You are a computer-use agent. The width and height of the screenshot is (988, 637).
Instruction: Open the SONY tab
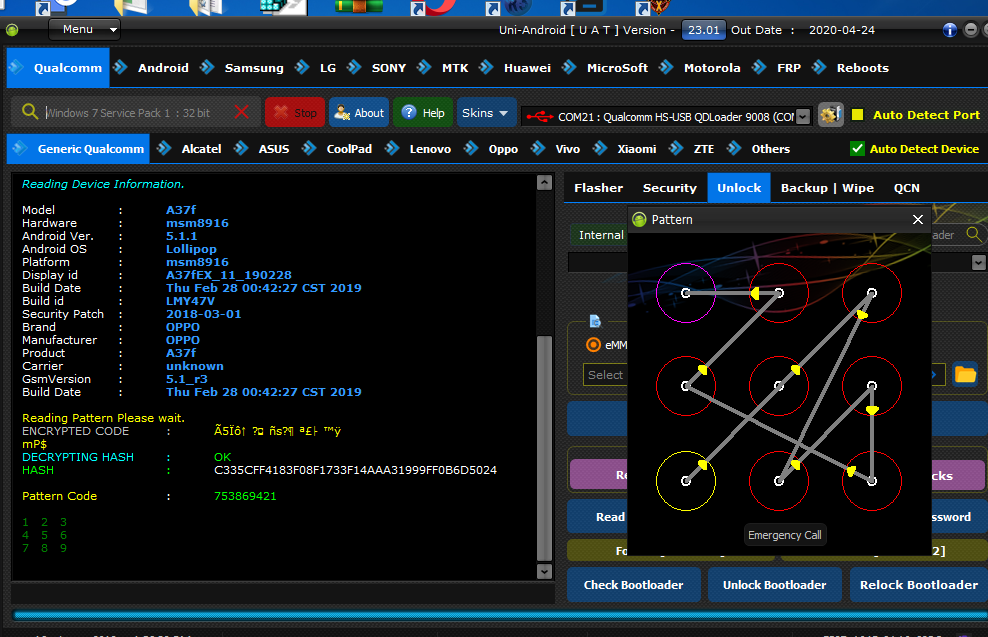tap(389, 67)
